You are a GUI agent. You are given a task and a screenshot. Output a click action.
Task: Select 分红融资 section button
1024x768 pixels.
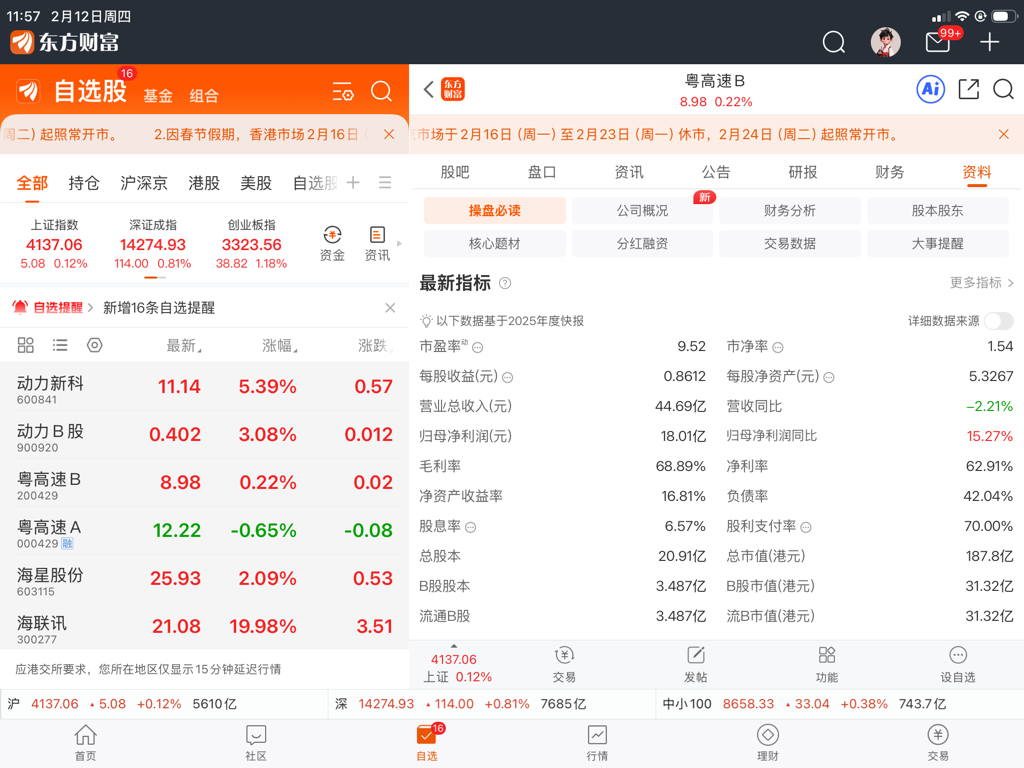(x=643, y=244)
